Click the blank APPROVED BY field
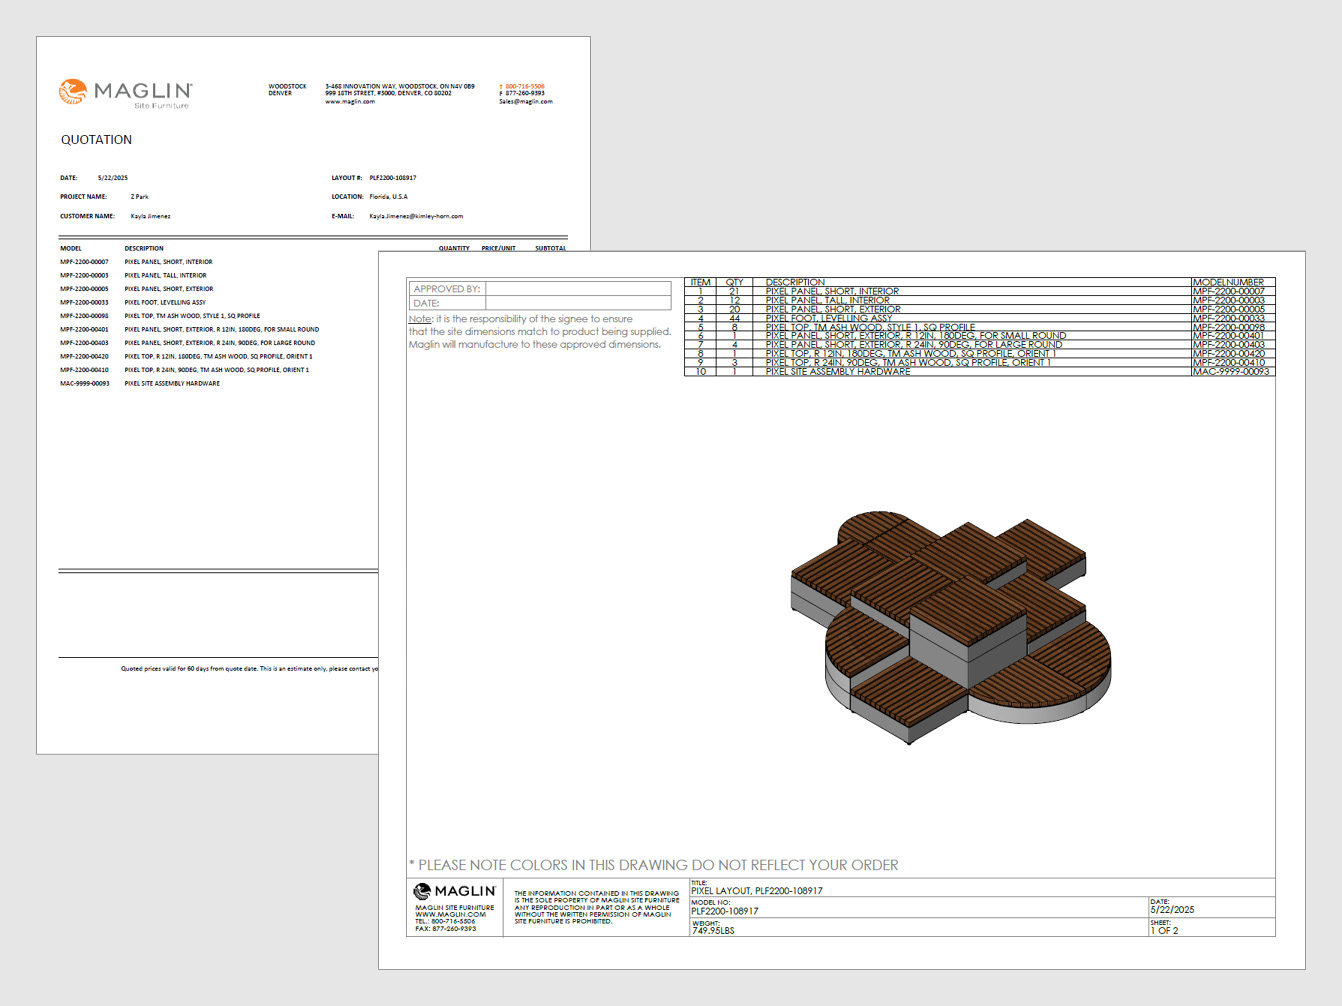Image resolution: width=1342 pixels, height=1006 pixels. pyautogui.click(x=577, y=289)
